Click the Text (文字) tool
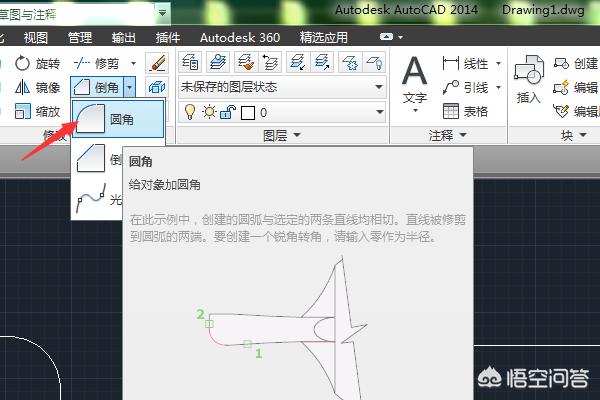Viewport: 600px width, 400px height. click(414, 84)
